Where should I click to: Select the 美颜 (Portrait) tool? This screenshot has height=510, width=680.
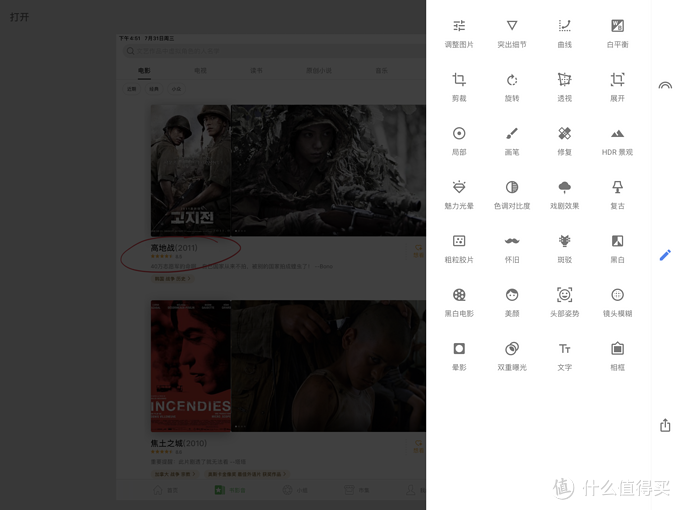(x=512, y=302)
